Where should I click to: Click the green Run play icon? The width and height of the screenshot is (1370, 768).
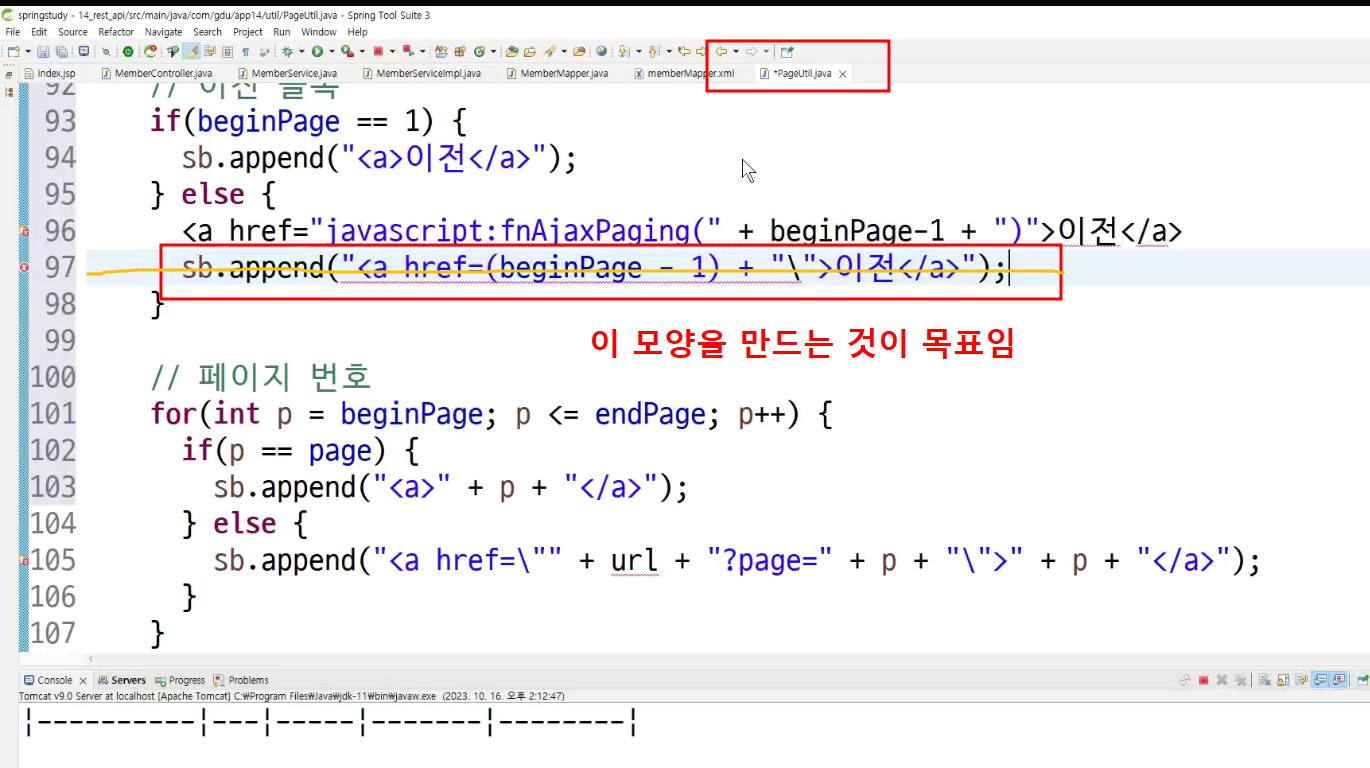[317, 51]
